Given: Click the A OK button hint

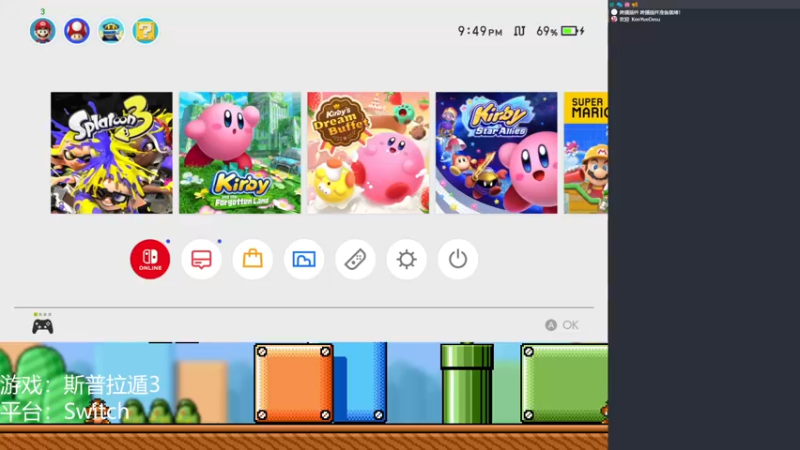Looking at the screenshot, I should (562, 325).
